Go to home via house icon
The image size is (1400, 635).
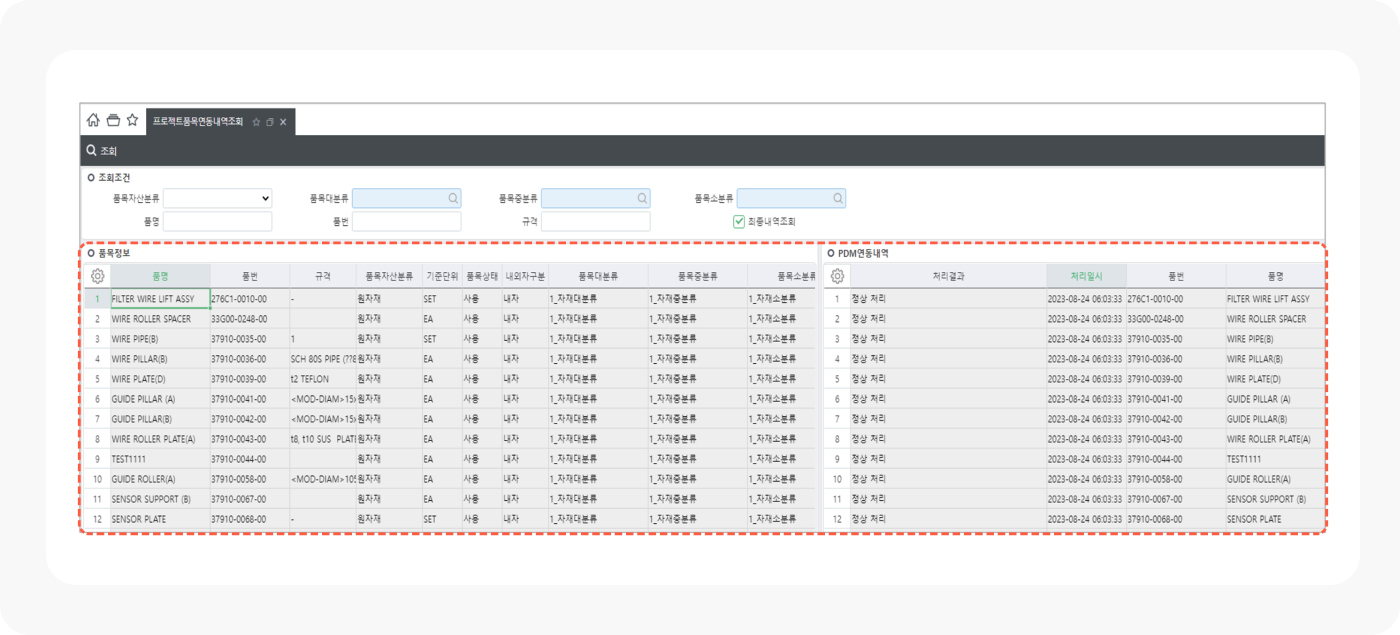(93, 121)
